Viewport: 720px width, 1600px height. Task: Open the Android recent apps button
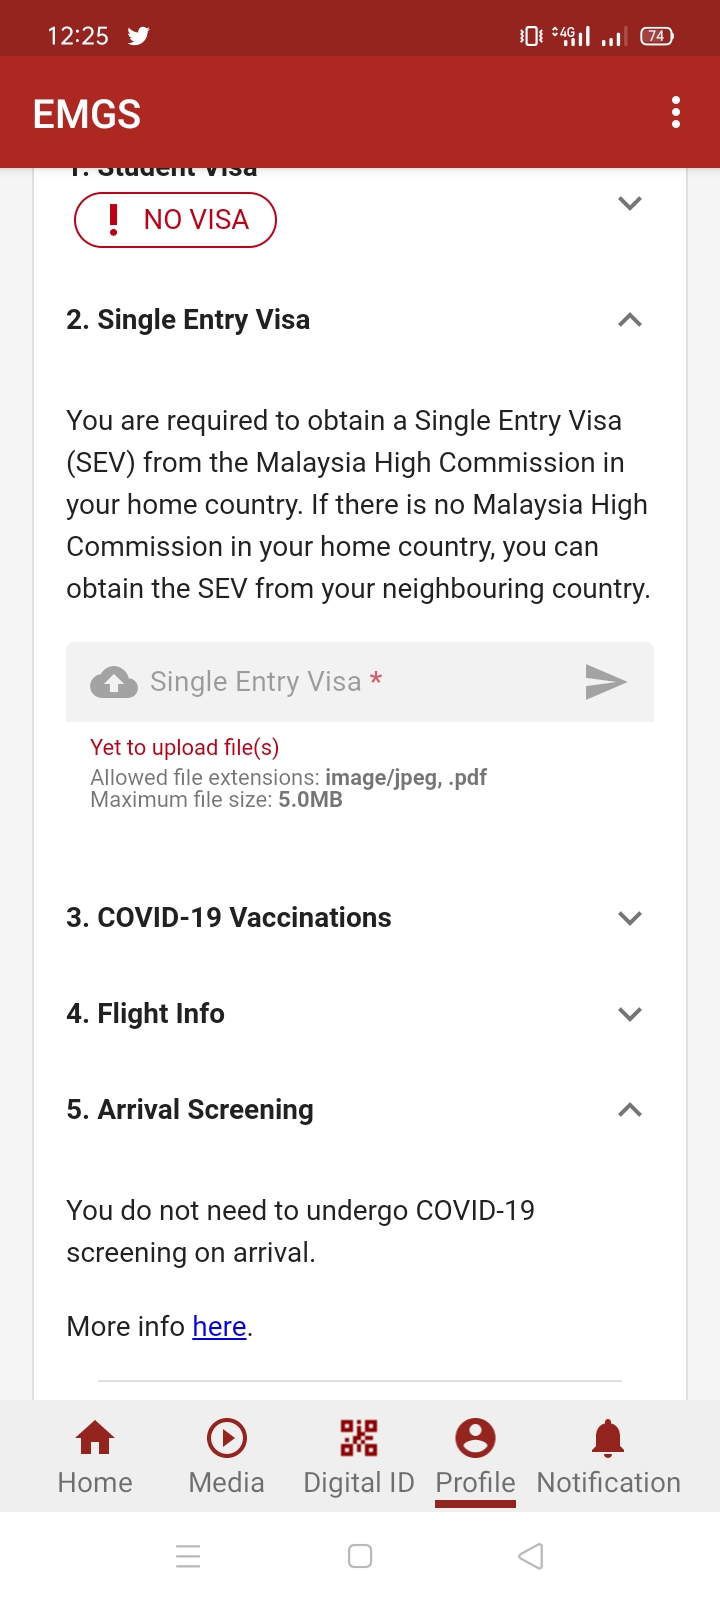coord(188,1556)
